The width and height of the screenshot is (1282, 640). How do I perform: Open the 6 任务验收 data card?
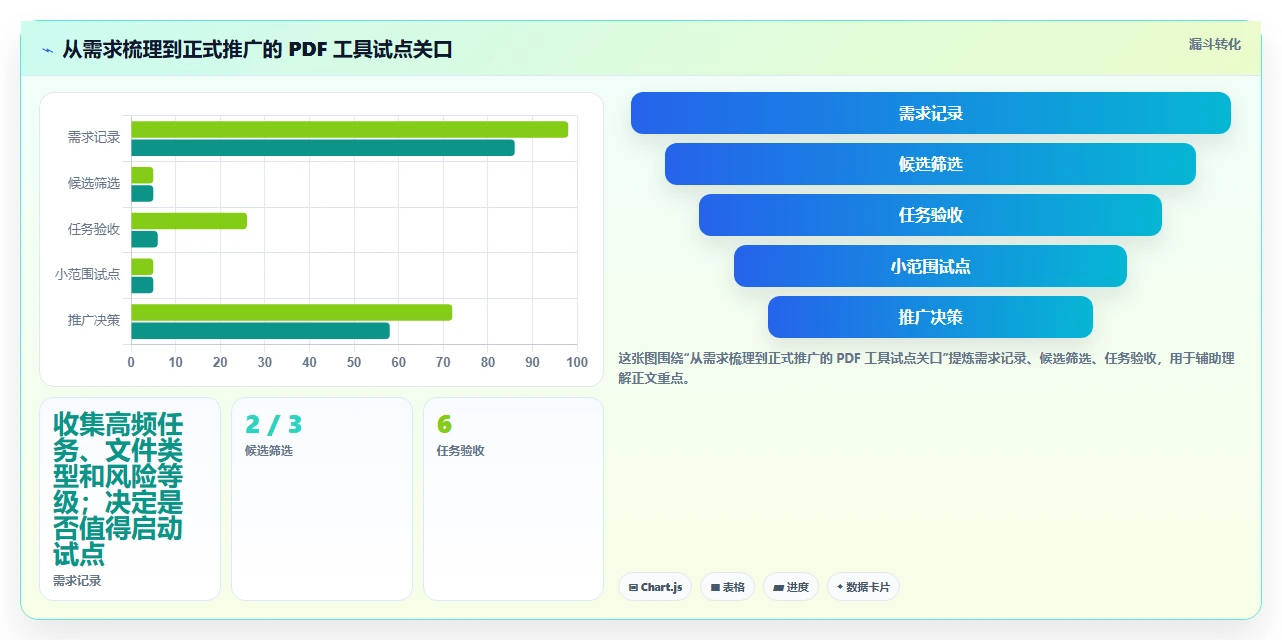pos(514,499)
